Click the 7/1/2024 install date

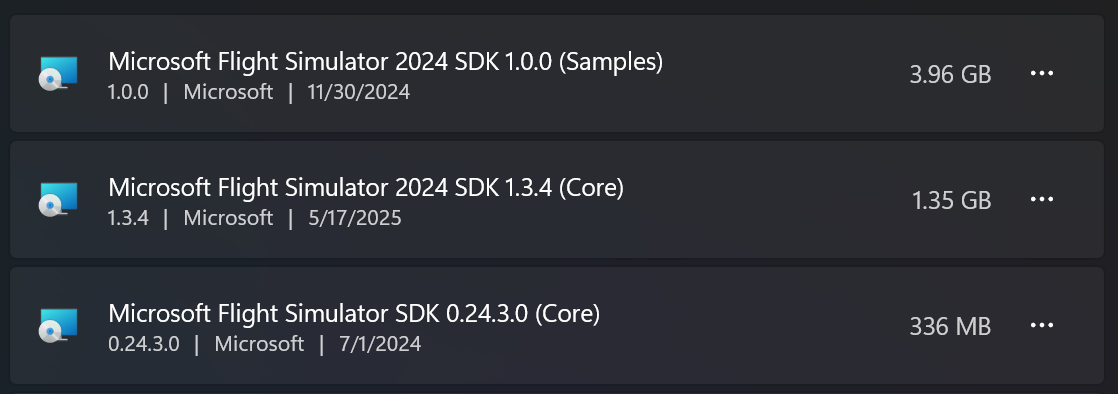380,344
